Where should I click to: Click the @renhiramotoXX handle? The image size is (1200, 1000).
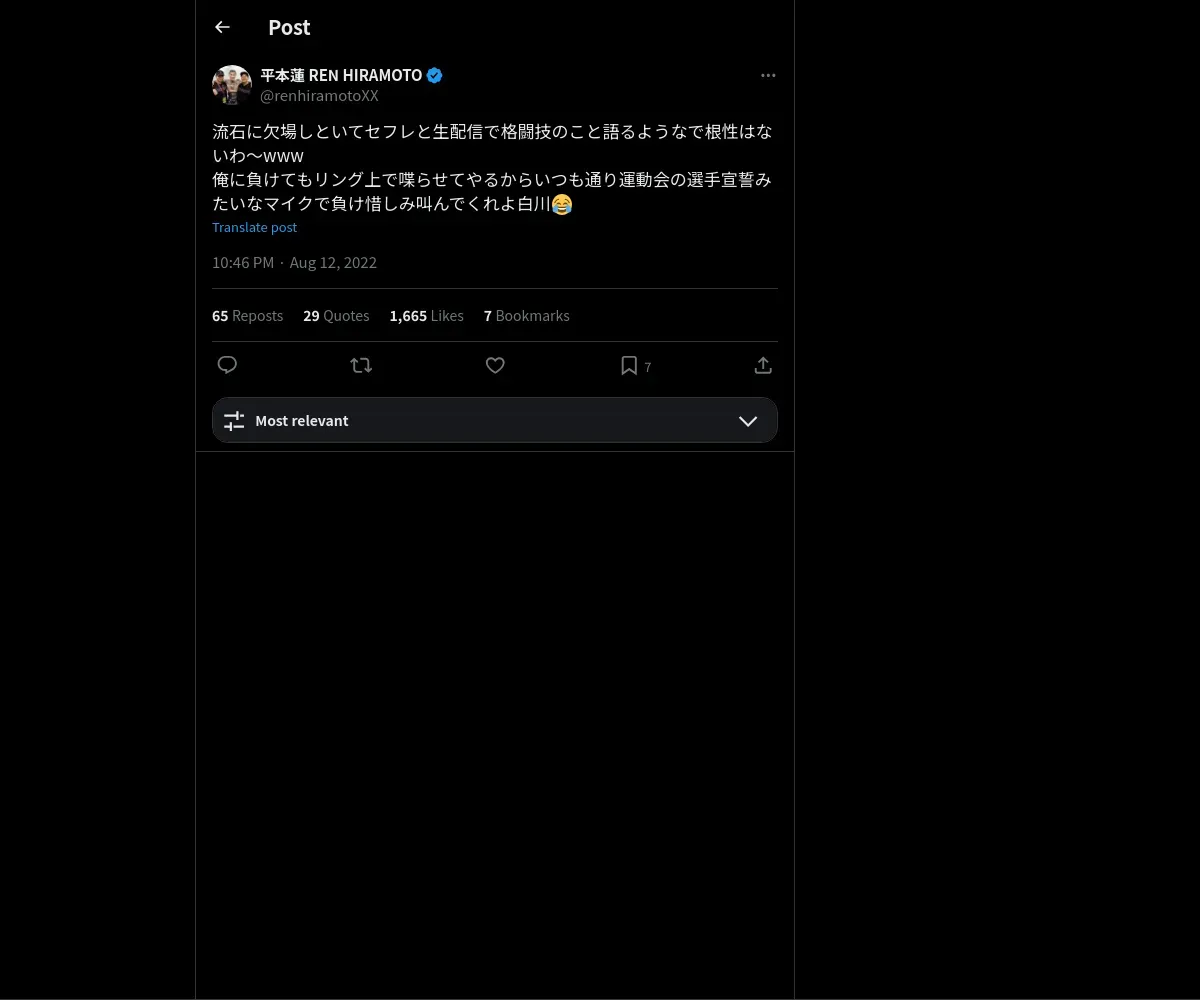tap(319, 96)
